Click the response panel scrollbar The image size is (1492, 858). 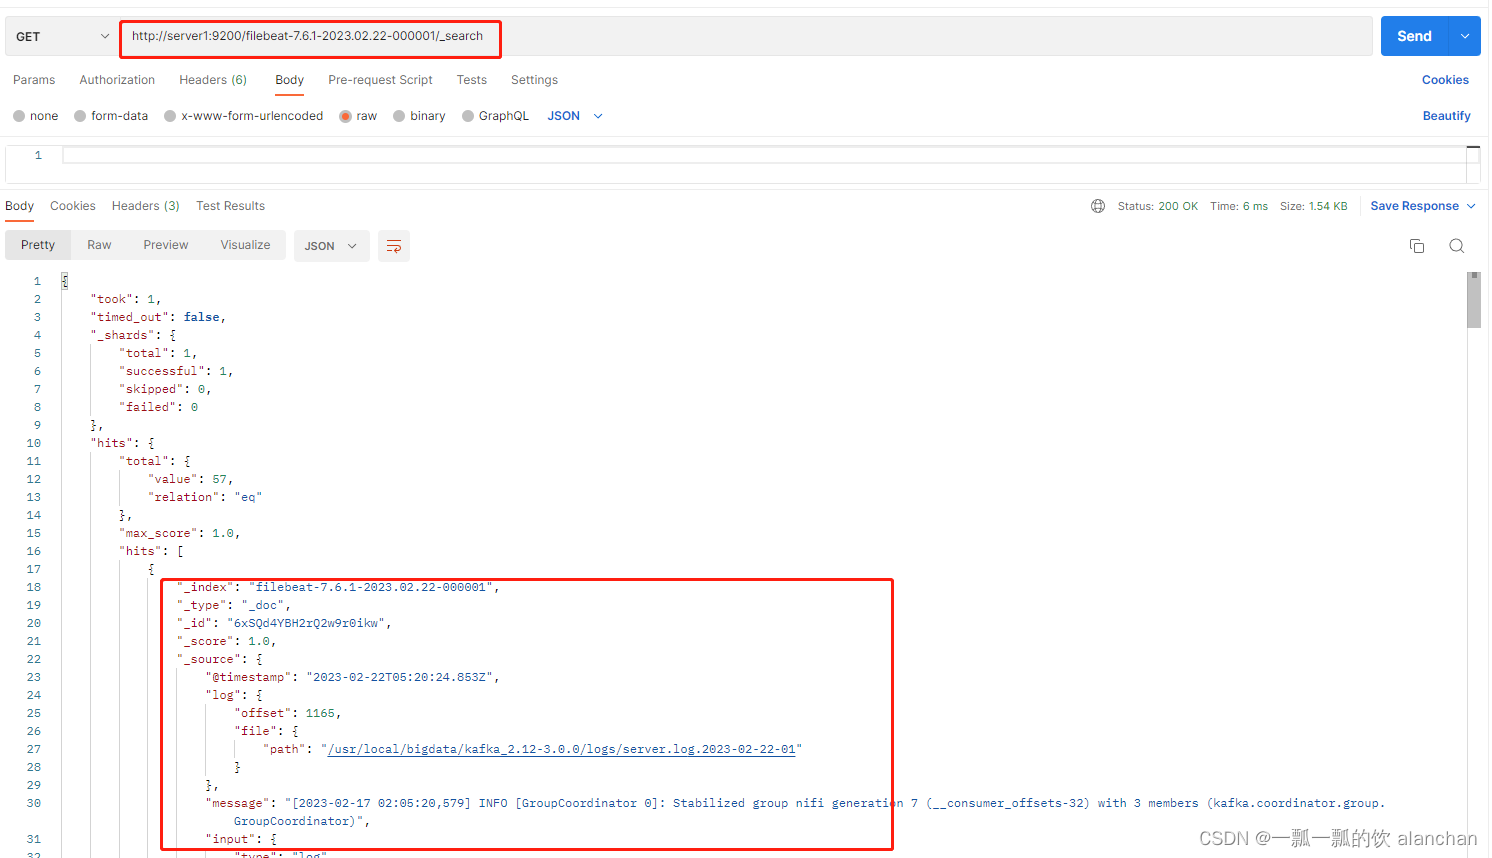[1473, 300]
